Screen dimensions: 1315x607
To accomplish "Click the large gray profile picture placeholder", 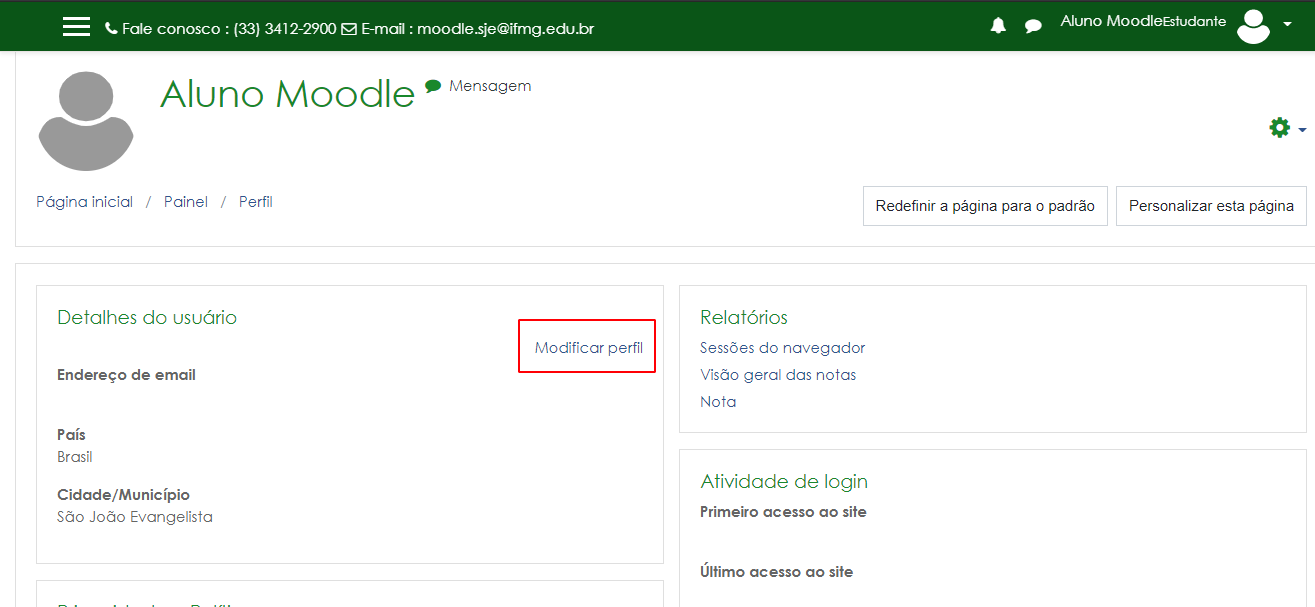I will pos(85,120).
